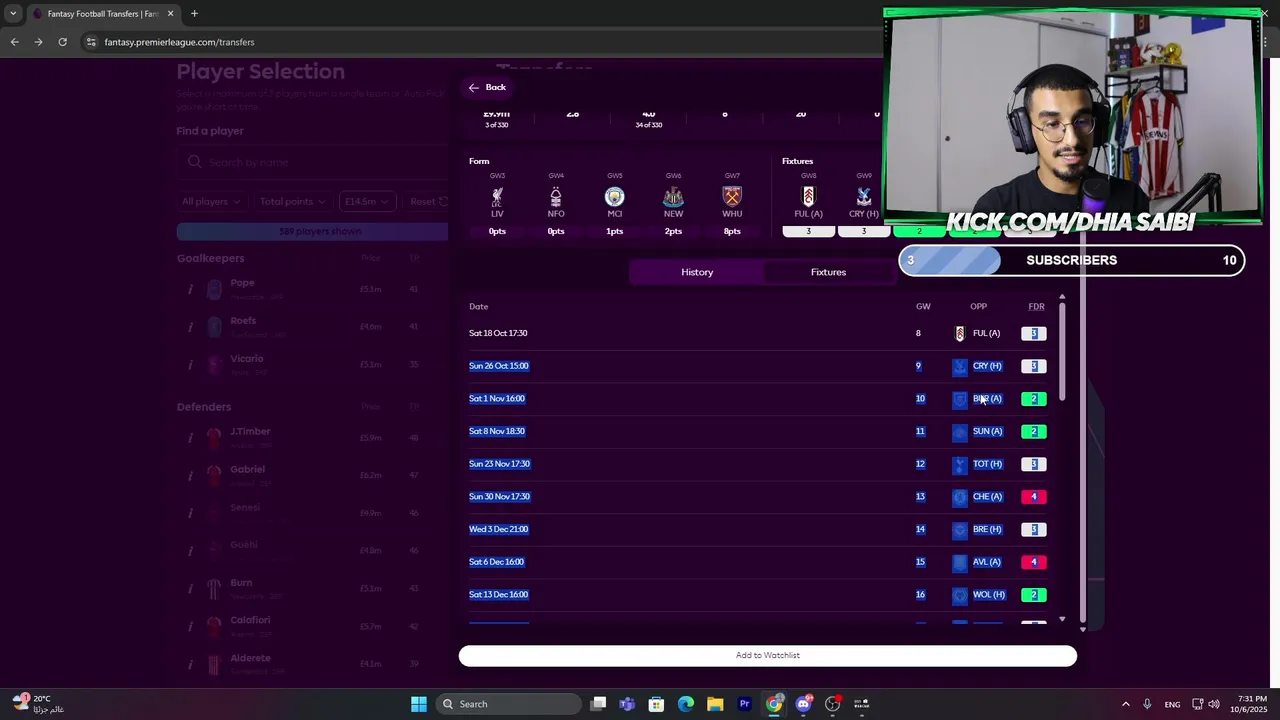
Task: Click the Chelsea badge in the gameweek 13 row
Action: (960, 497)
